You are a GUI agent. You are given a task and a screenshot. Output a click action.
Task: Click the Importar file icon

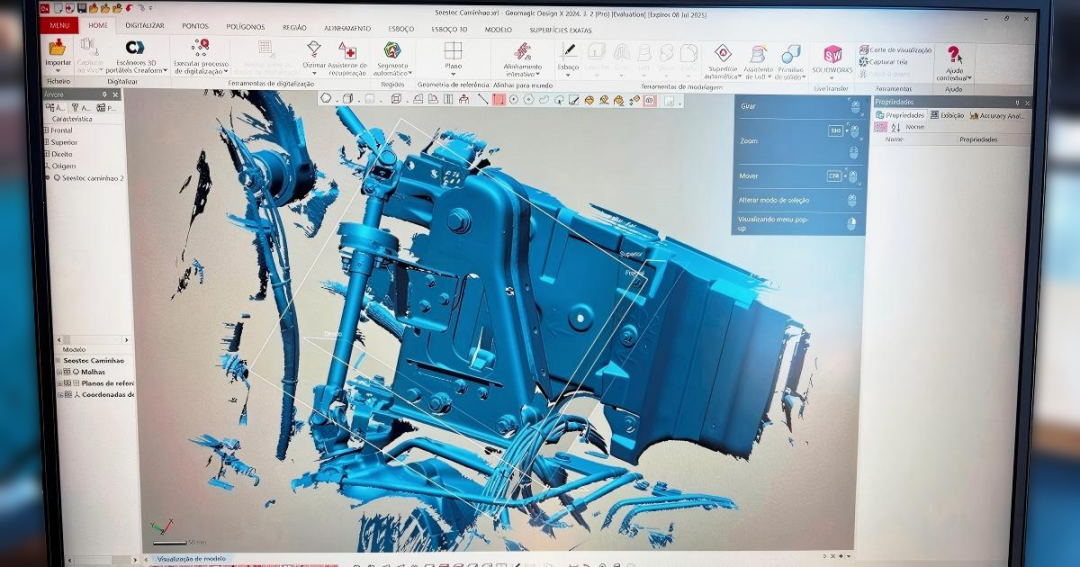pyautogui.click(x=57, y=48)
